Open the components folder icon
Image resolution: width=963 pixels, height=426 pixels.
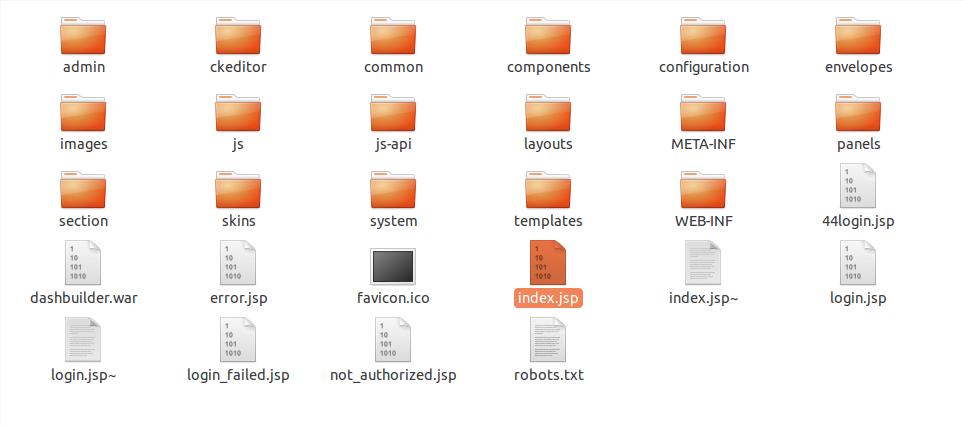tap(548, 36)
